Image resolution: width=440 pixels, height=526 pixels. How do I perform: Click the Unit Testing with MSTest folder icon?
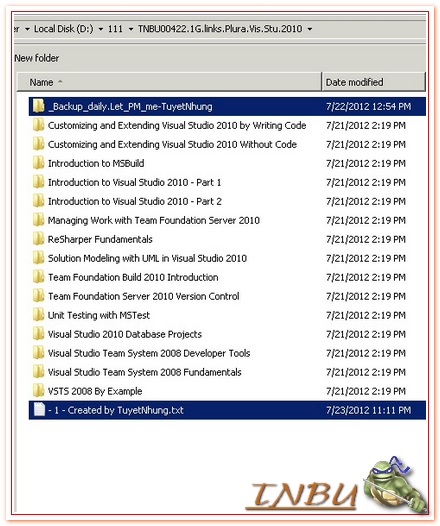[39, 315]
